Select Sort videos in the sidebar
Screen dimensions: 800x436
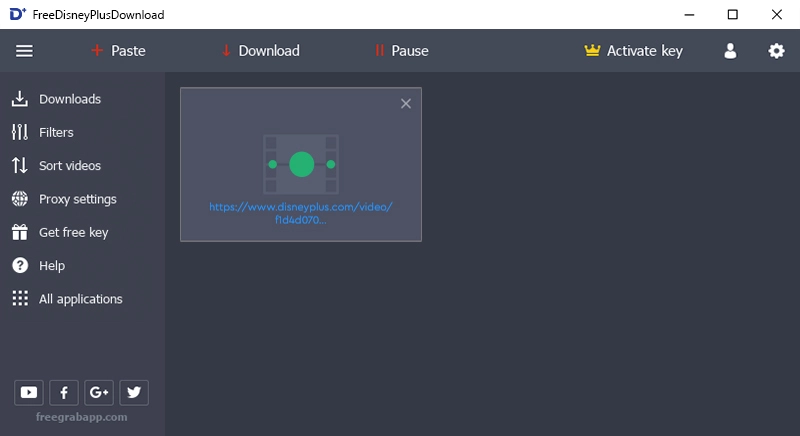pyautogui.click(x=56, y=165)
